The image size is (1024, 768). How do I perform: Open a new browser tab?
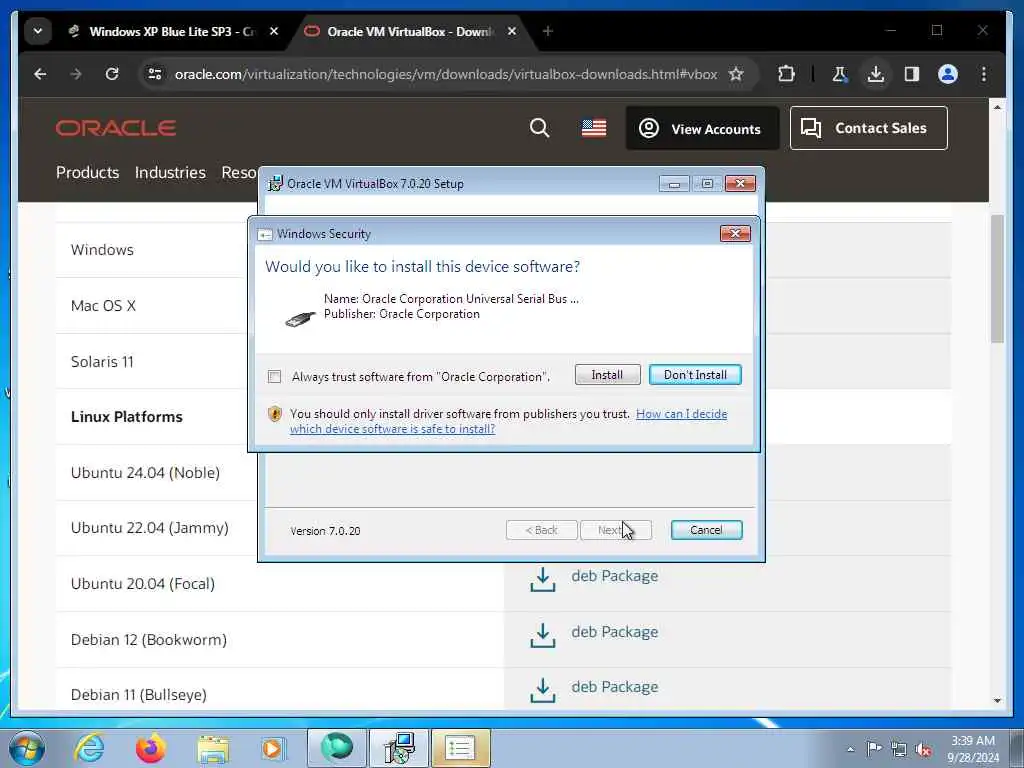(547, 31)
